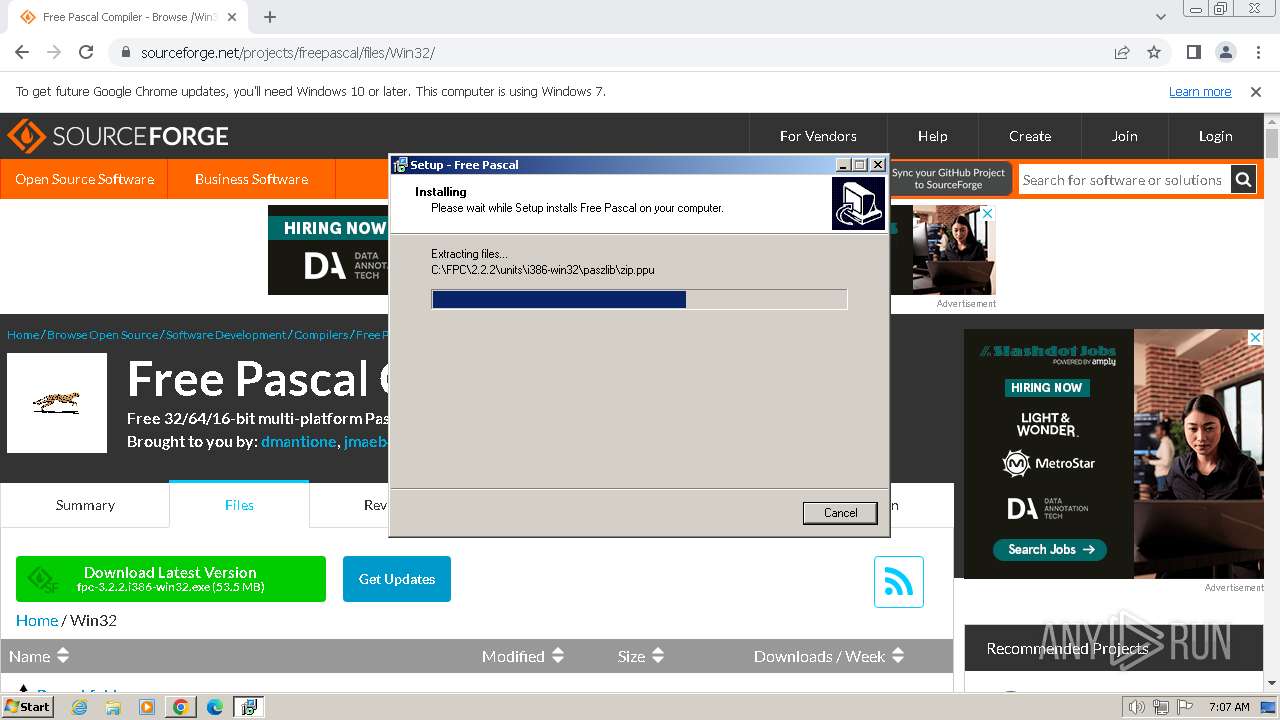This screenshot has height=720, width=1280.
Task: Click the browser back button
Action: point(22,52)
